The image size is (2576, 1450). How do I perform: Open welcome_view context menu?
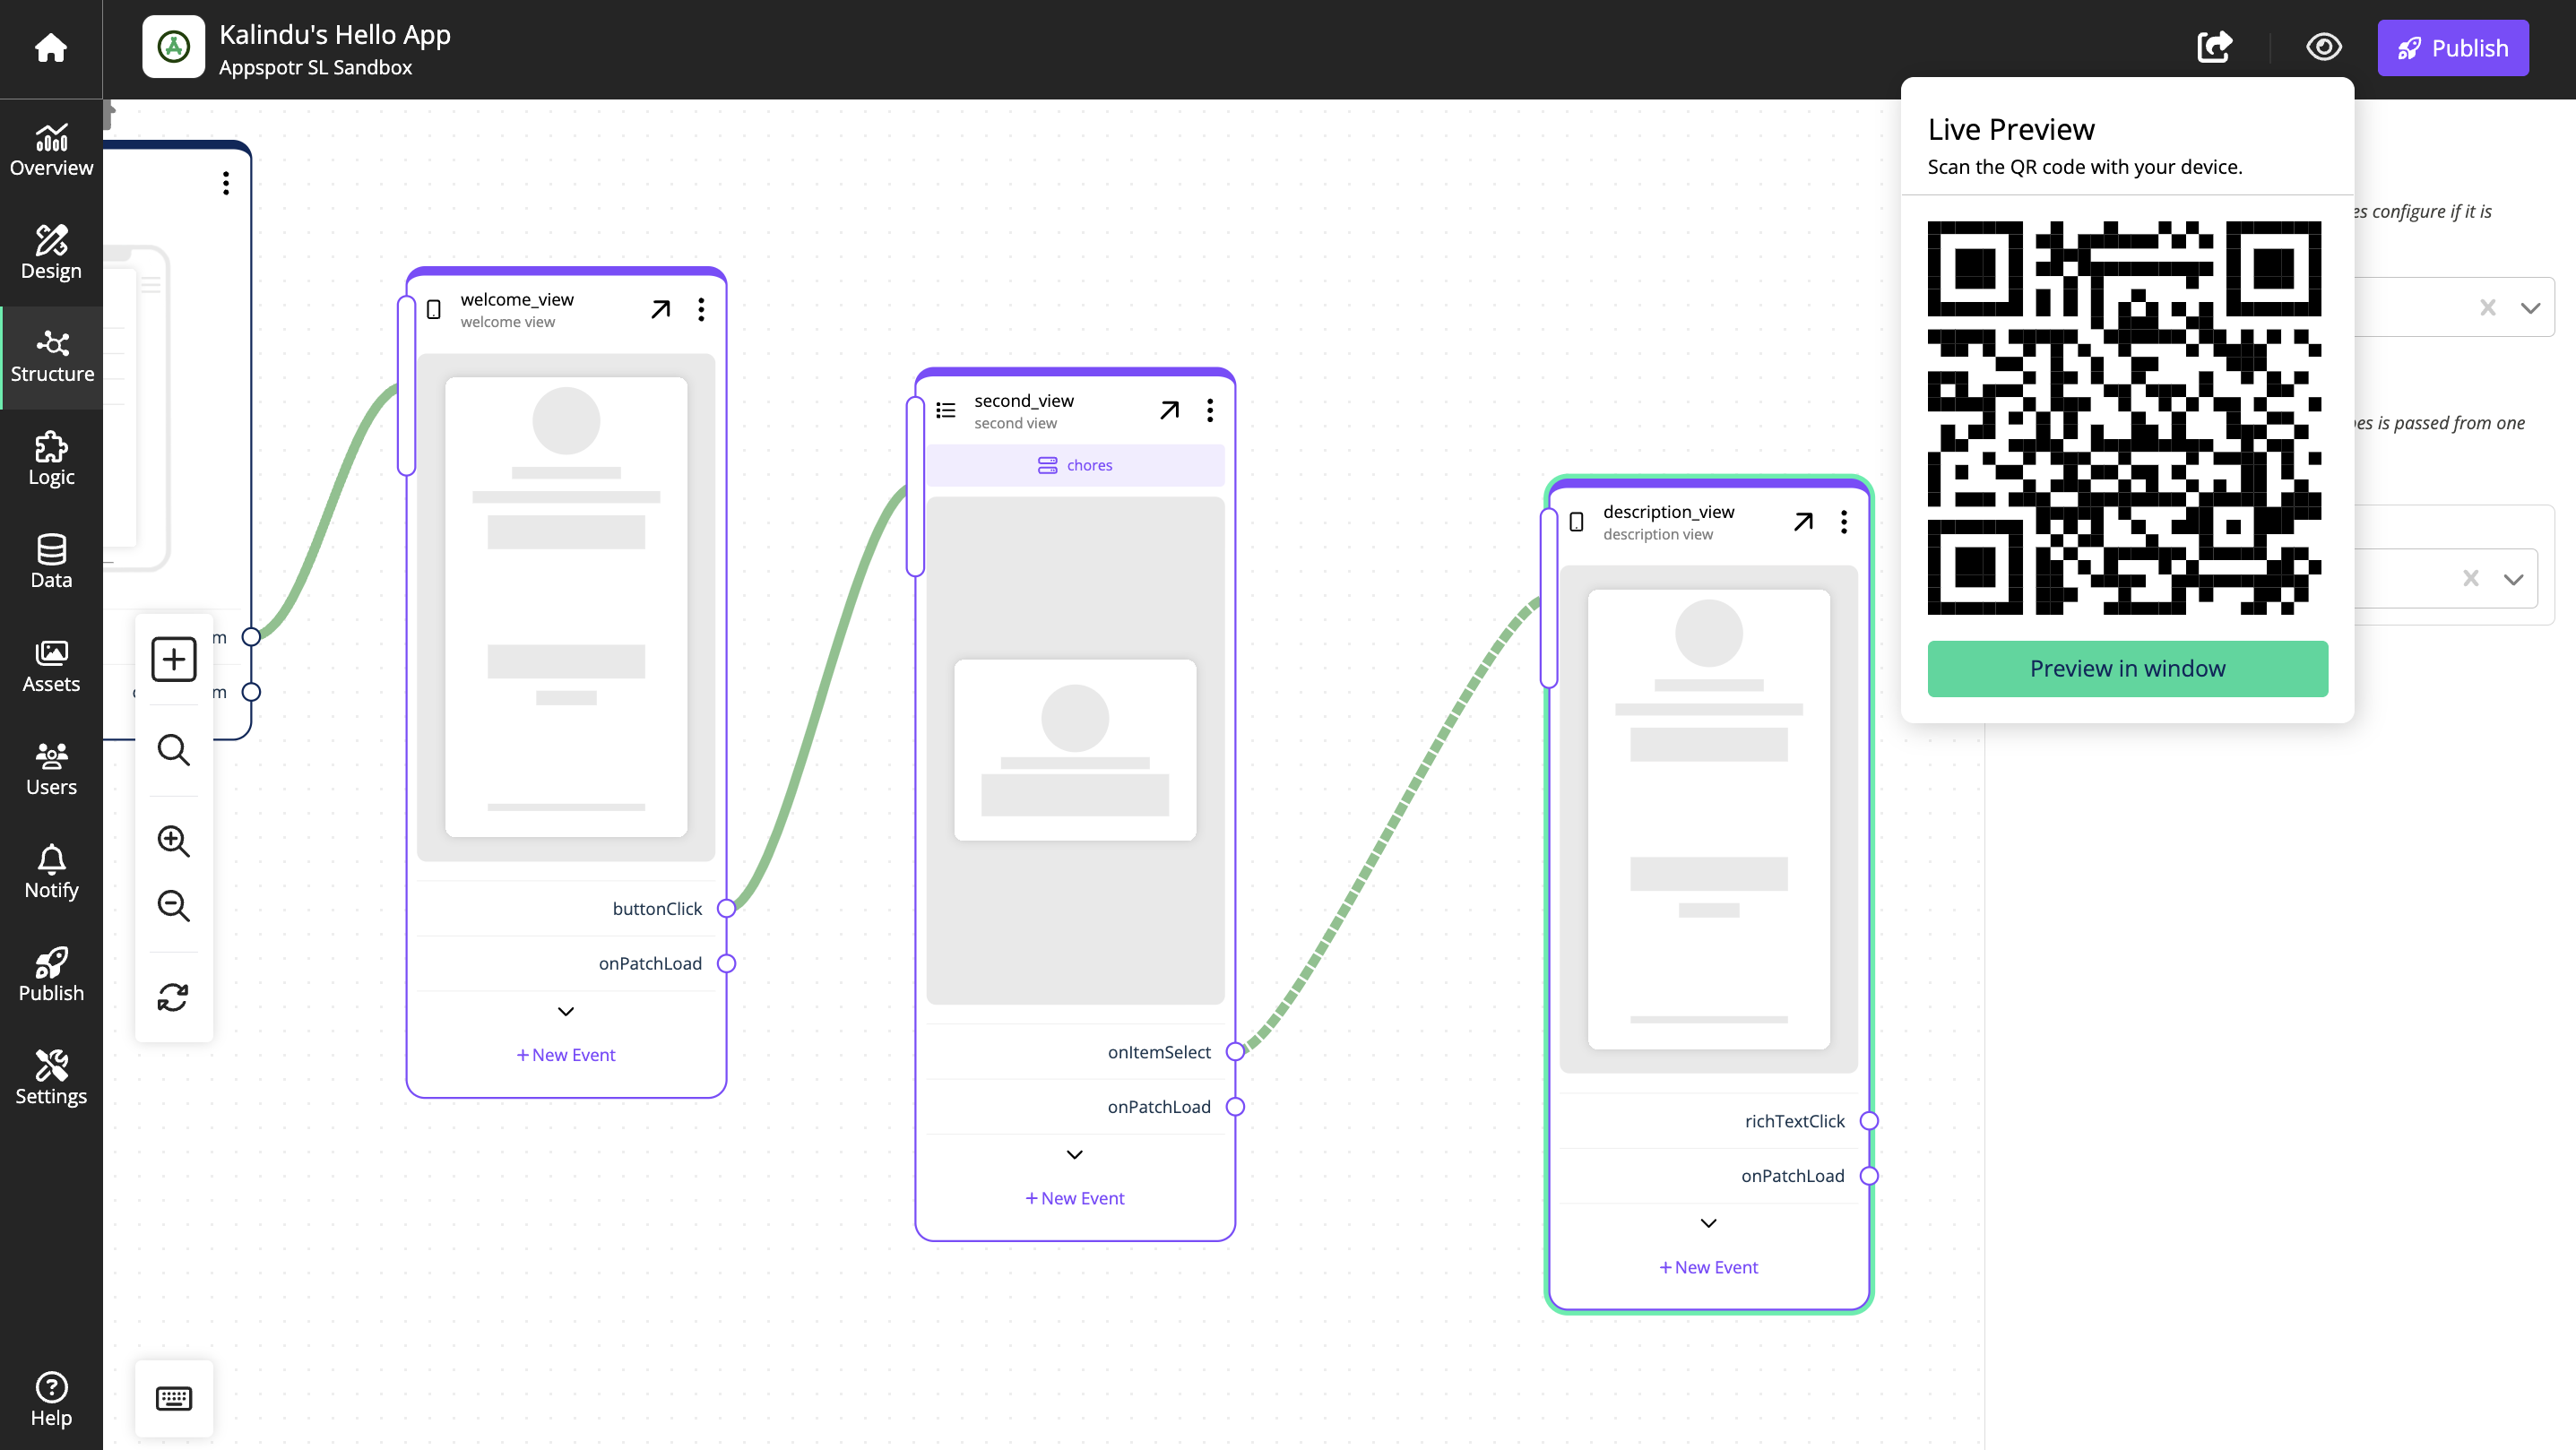coord(701,309)
